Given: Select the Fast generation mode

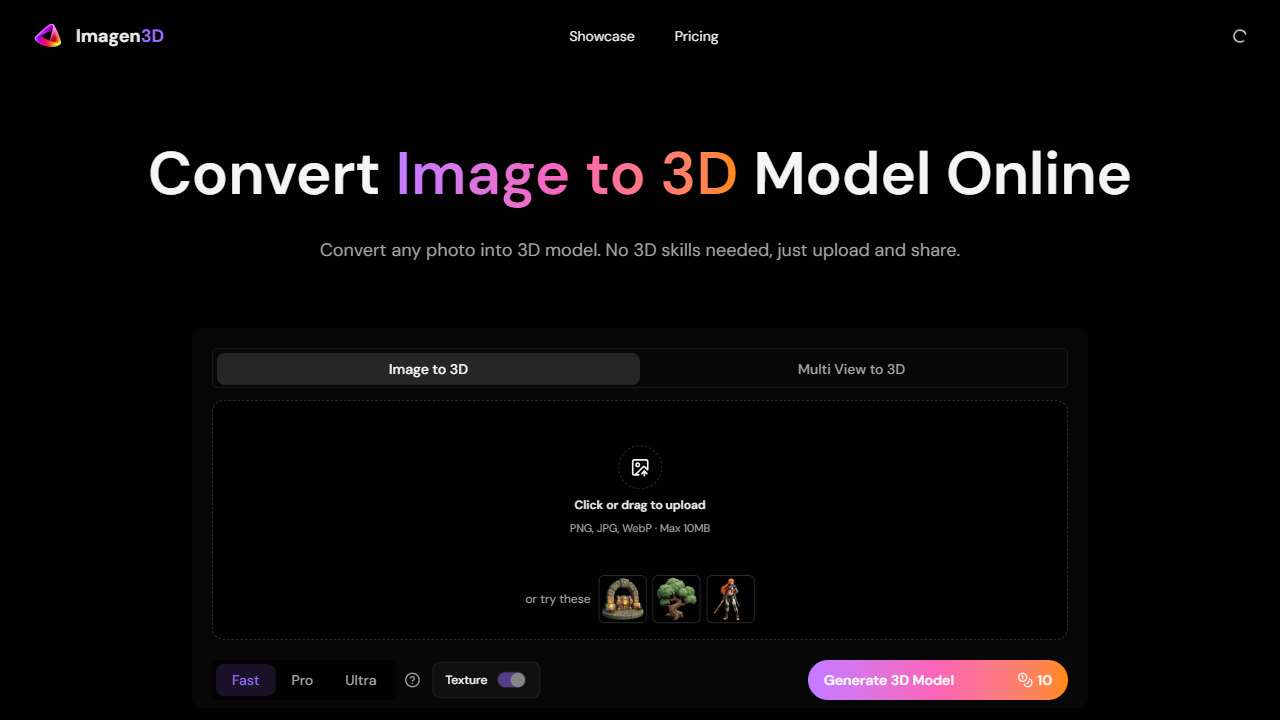Looking at the screenshot, I should click(245, 680).
